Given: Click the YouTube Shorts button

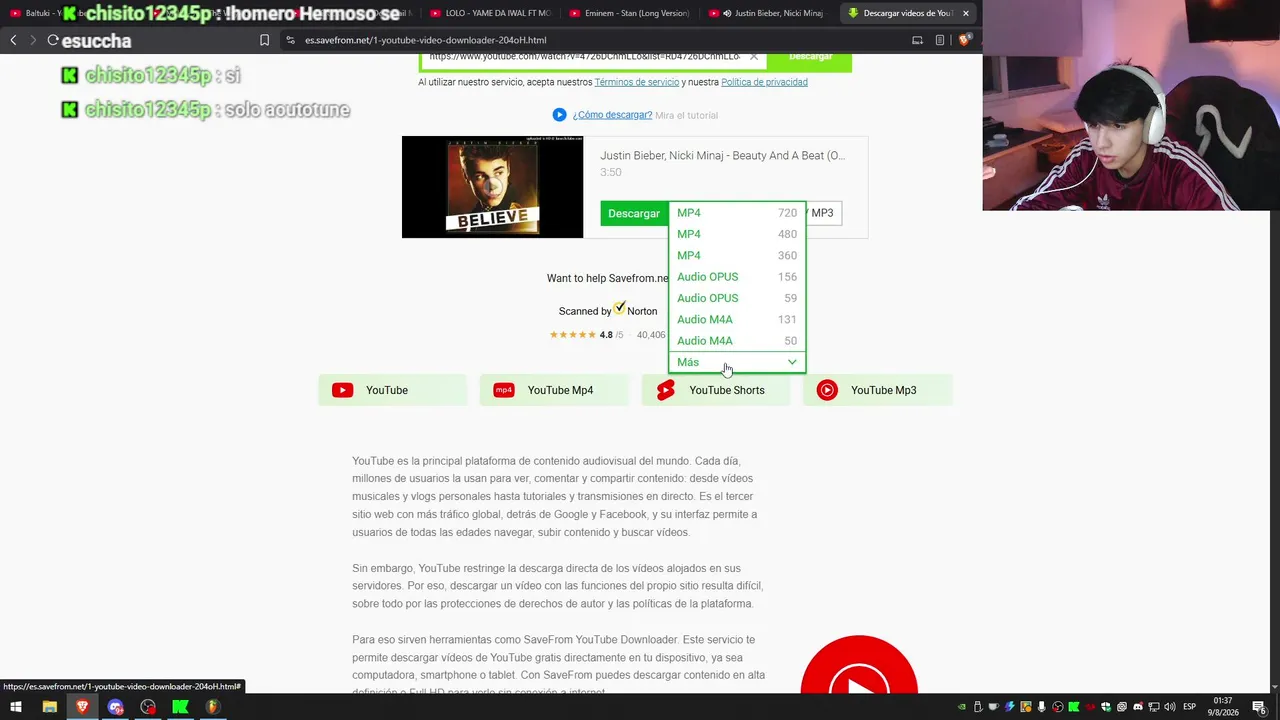Looking at the screenshot, I should pyautogui.click(x=715, y=390).
